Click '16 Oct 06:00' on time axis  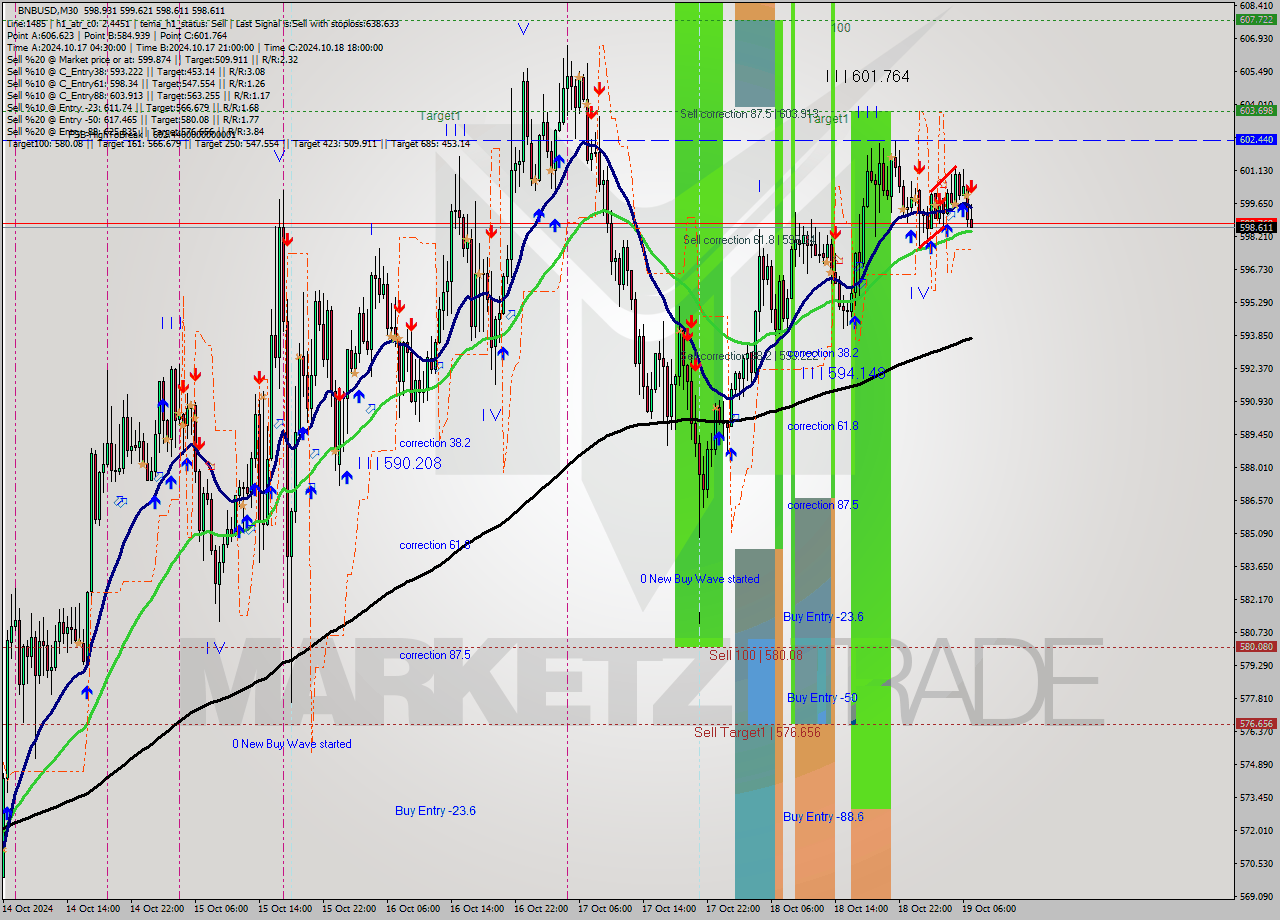413,909
